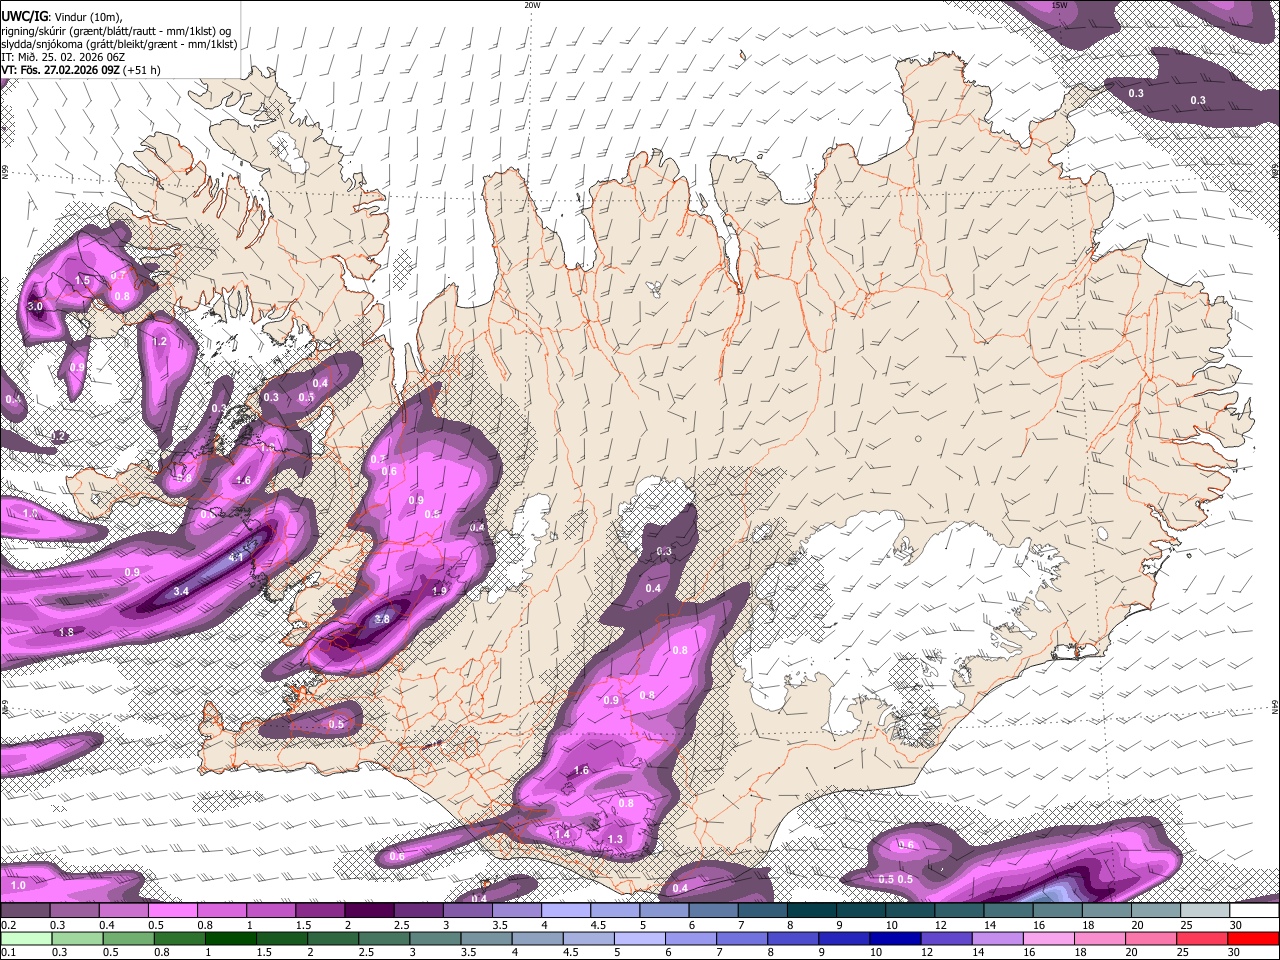Viewport: 1280px width, 960px height.
Task: Pick the 0.2–0.3 mauve swatch on snow scale
Action: (x=26, y=911)
